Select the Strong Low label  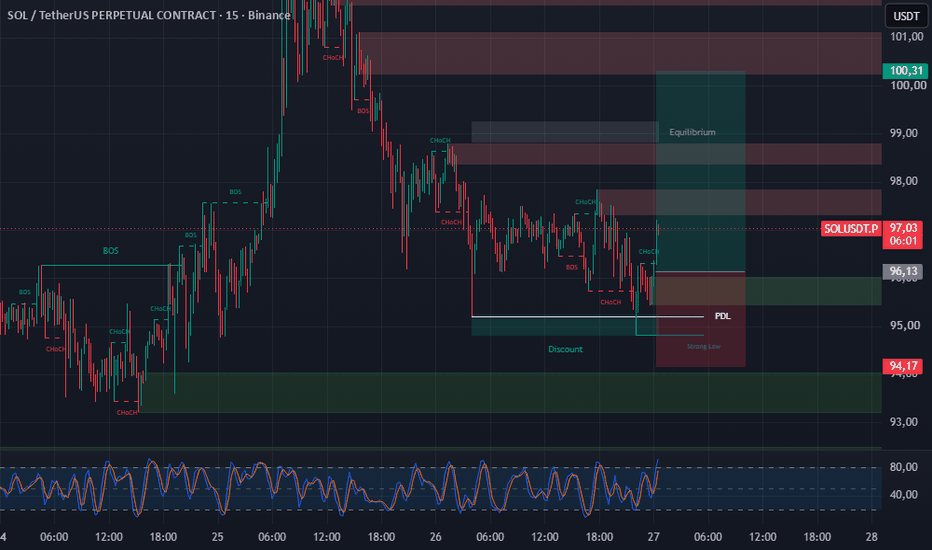coord(703,346)
